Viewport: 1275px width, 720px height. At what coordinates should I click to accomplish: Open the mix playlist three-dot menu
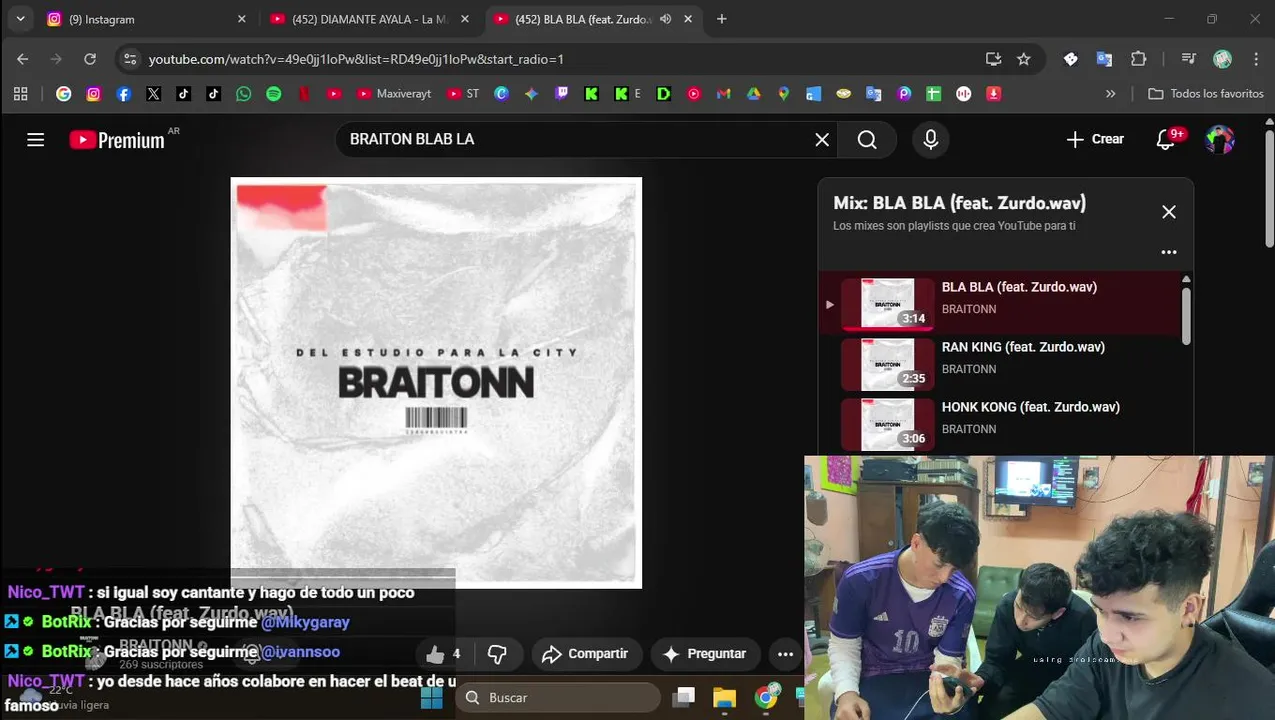coord(1169,252)
